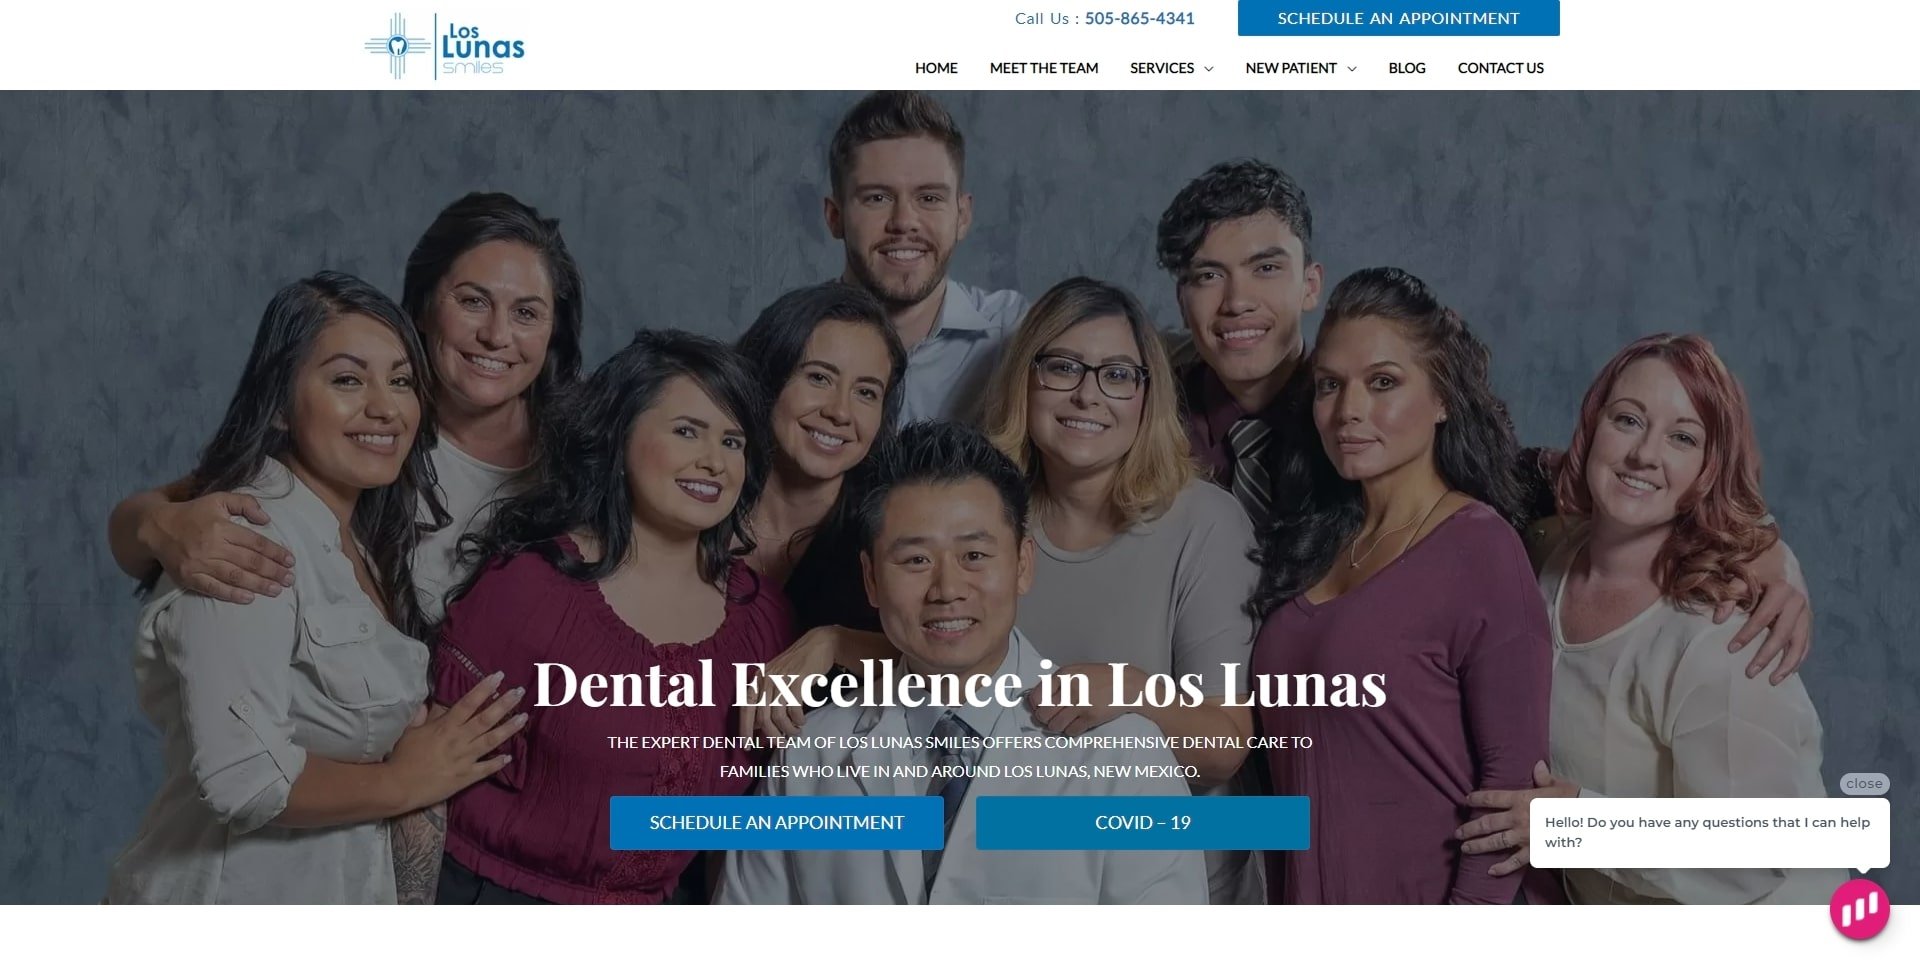Go to the Home menu item
This screenshot has width=1920, height=969.
click(x=936, y=68)
